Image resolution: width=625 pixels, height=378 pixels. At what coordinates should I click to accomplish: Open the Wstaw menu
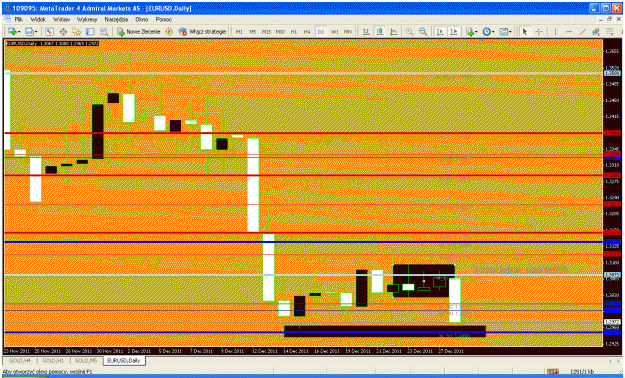61,19
